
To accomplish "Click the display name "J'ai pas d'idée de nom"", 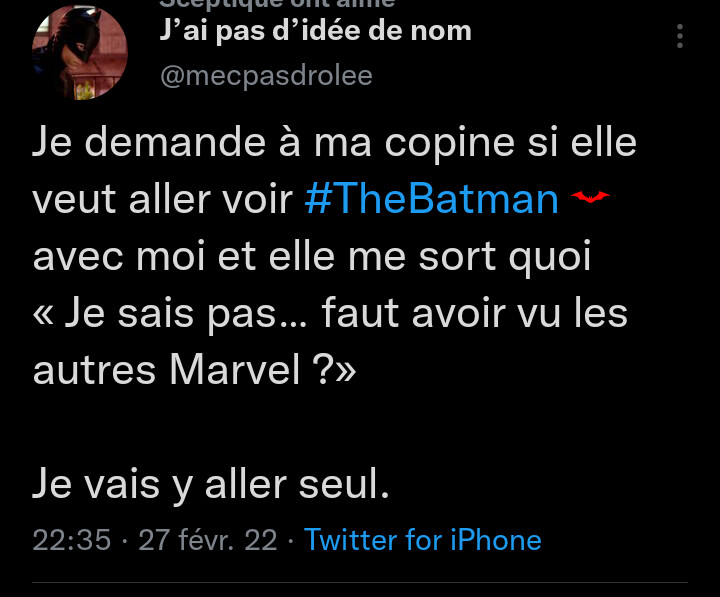I will click(x=315, y=31).
